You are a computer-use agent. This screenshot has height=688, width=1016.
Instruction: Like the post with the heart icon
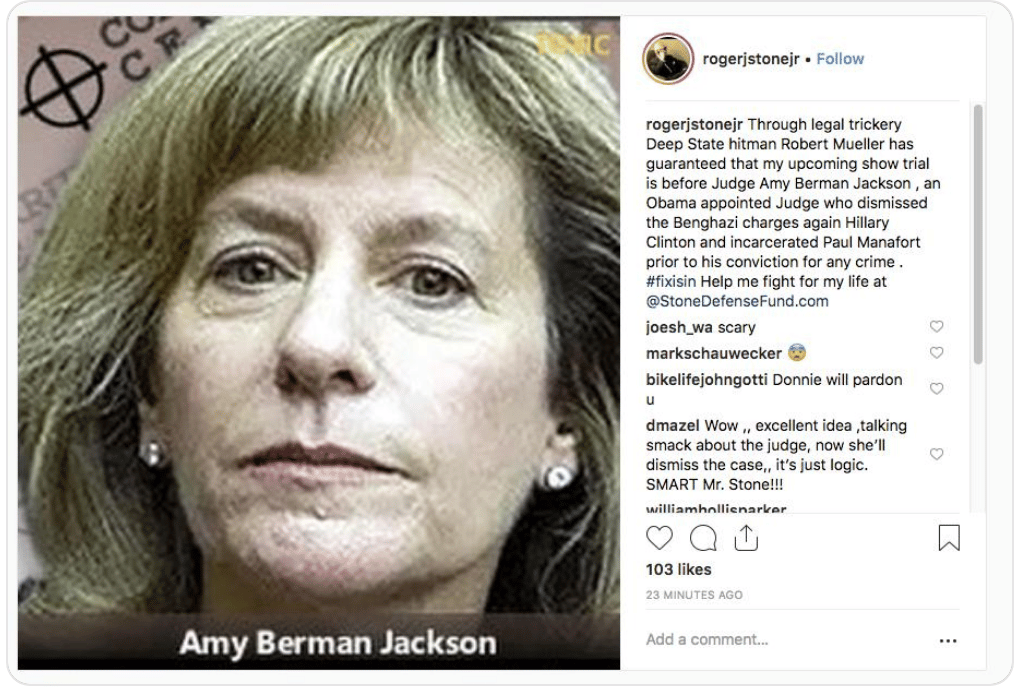point(659,538)
